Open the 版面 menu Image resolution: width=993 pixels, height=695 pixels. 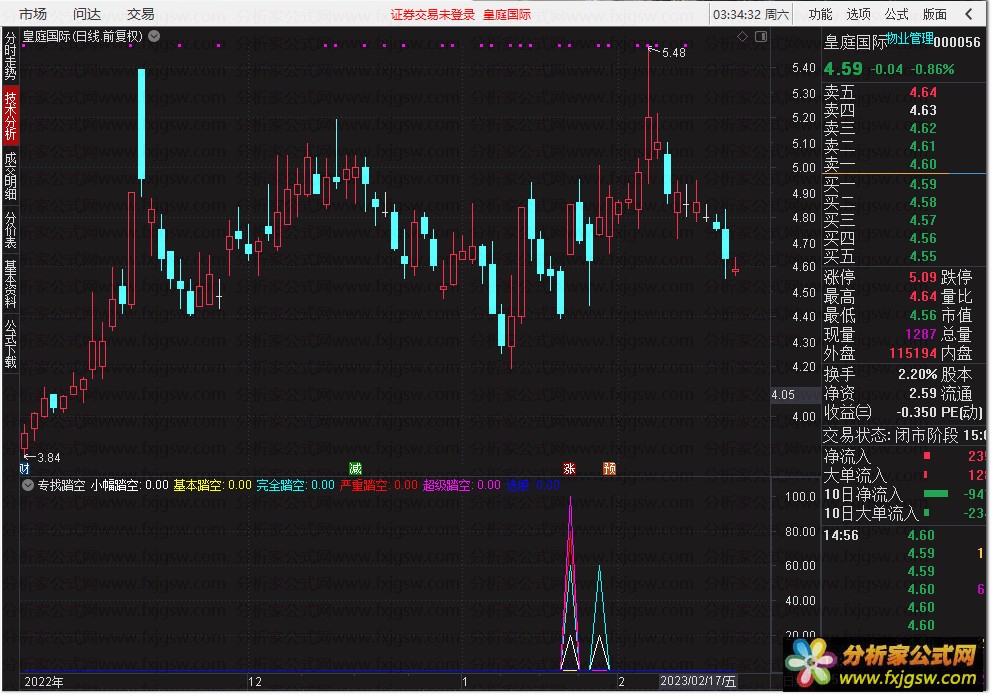pyautogui.click(x=934, y=14)
